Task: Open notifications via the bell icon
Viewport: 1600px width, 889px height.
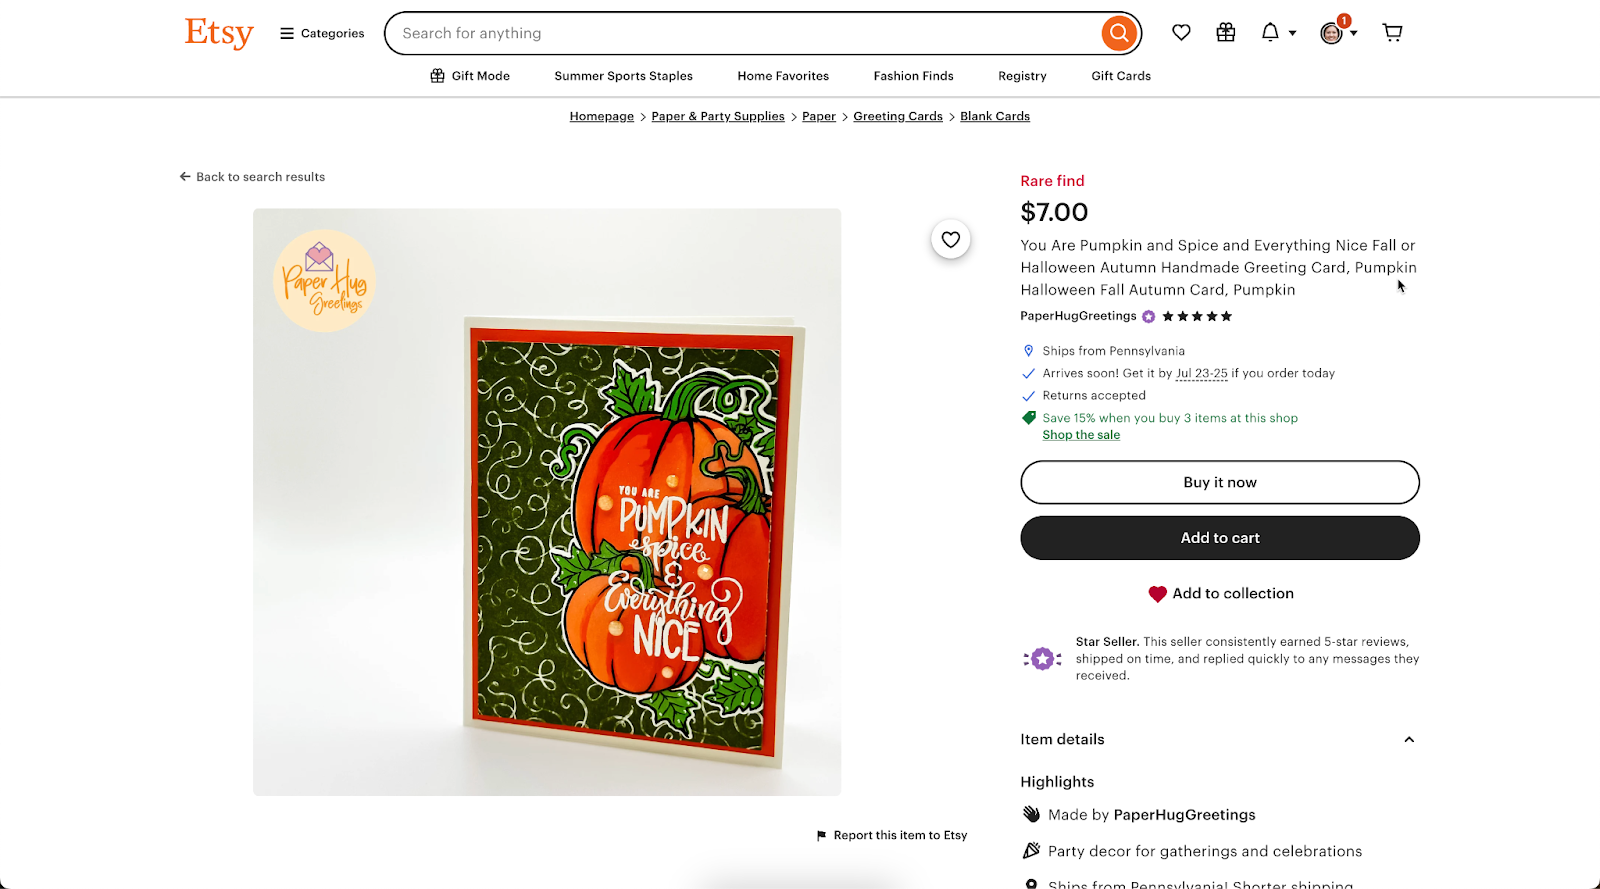Action: [x=1271, y=31]
